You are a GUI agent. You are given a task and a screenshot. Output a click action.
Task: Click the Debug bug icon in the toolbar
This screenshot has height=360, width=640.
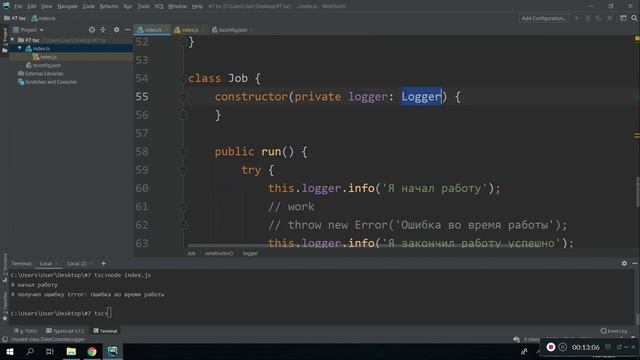click(588, 18)
